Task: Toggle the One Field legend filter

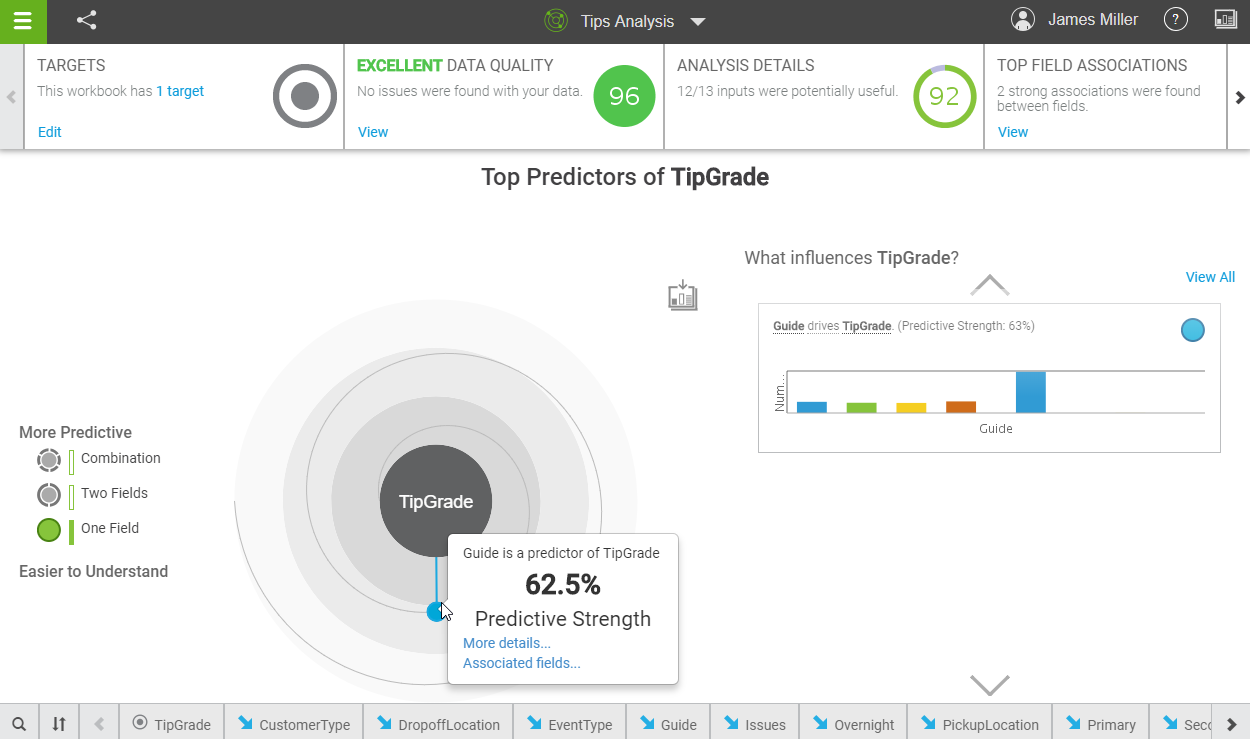Action: [x=49, y=530]
